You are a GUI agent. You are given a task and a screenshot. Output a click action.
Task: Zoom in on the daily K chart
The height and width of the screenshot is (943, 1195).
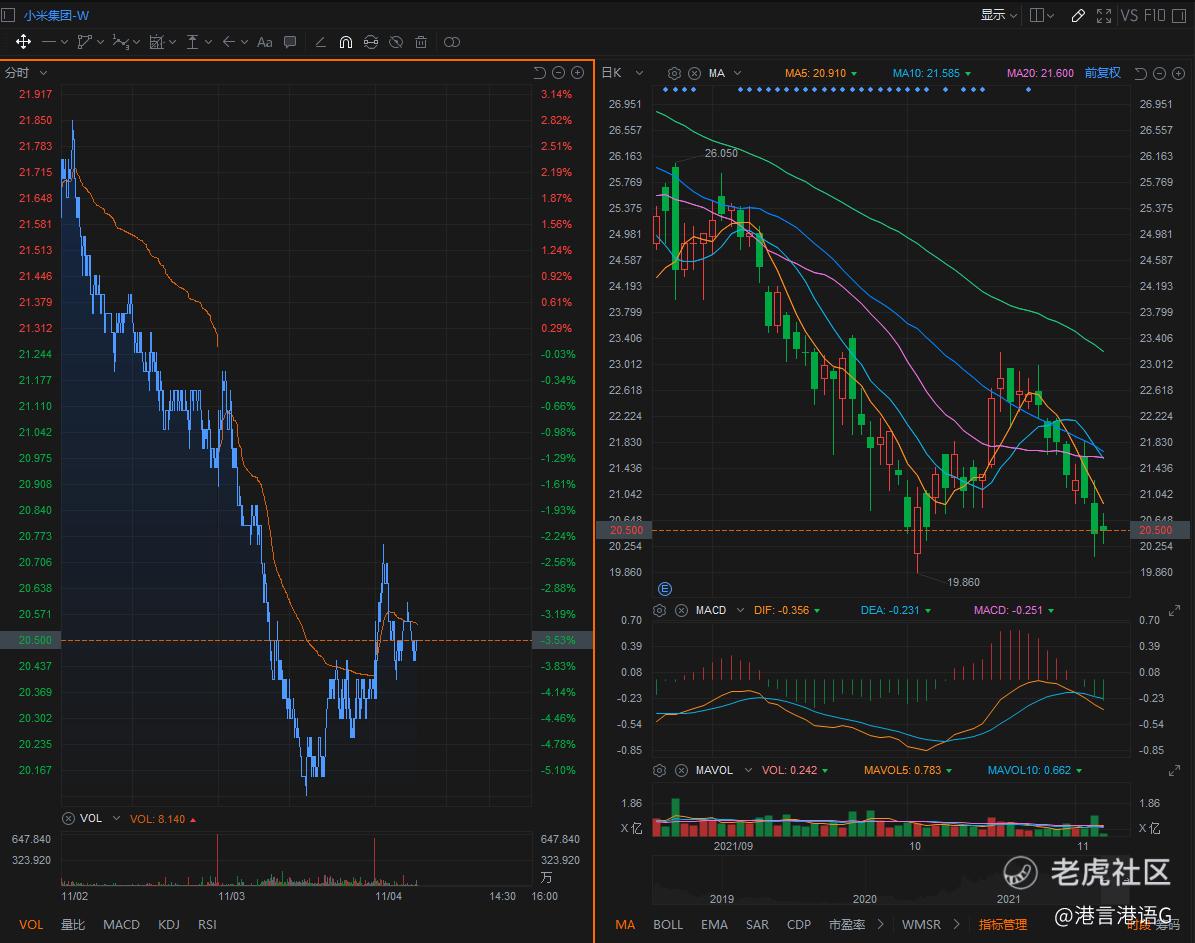pyautogui.click(x=1178, y=73)
